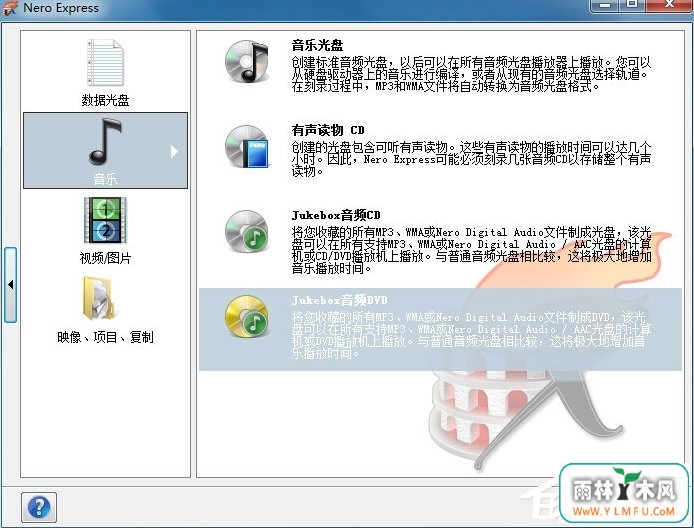Viewport: 694px width, 528px height.
Task: Choose the 音乐光盘 heading
Action: click(x=317, y=45)
